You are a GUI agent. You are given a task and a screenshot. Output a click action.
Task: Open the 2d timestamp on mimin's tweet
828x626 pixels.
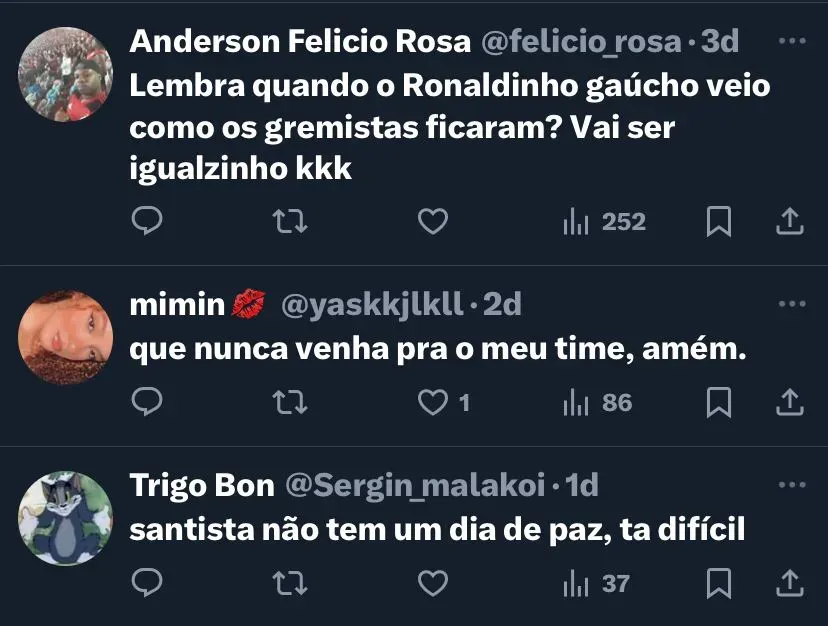point(502,304)
